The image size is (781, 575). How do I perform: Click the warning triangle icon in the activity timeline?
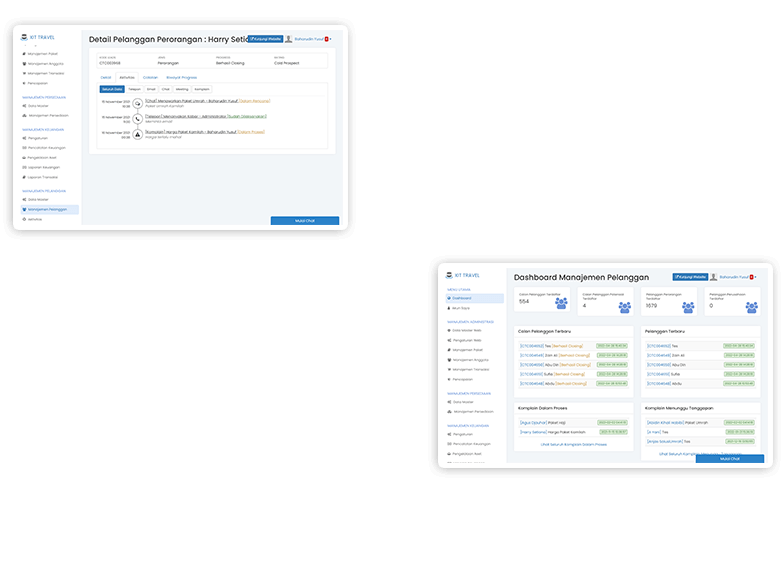click(x=137, y=133)
